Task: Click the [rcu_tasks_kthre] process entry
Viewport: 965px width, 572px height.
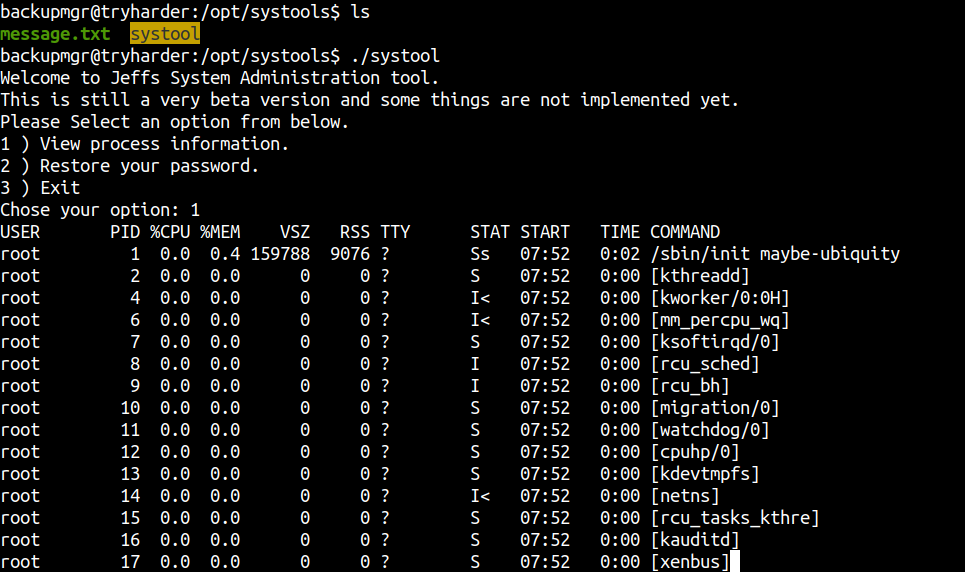Action: click(x=735, y=518)
